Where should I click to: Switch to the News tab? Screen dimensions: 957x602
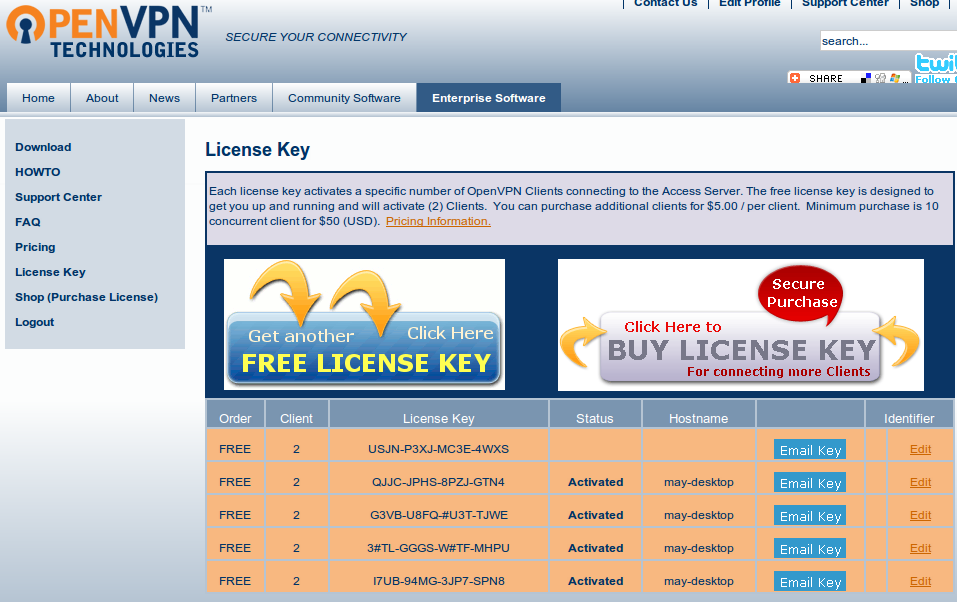pyautogui.click(x=164, y=98)
